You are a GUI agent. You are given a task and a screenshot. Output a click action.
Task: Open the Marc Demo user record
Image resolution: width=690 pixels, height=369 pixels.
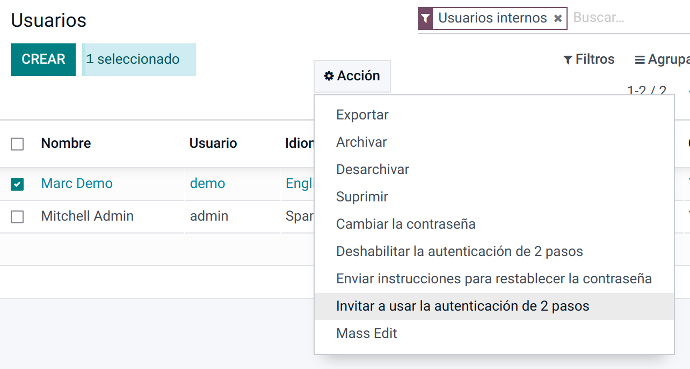click(x=77, y=183)
